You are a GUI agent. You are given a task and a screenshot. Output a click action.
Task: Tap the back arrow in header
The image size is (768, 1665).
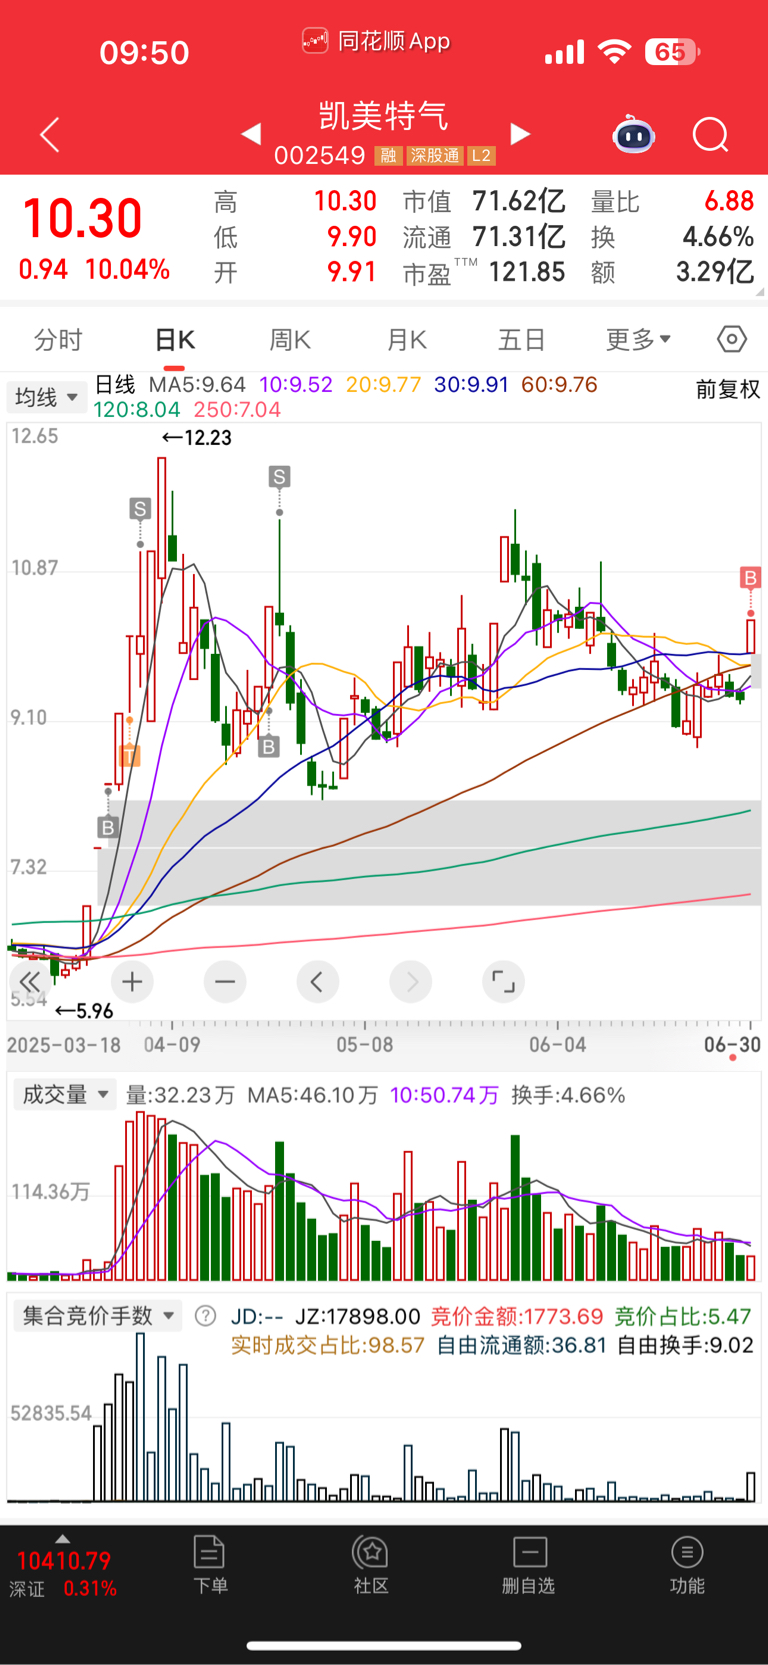50,134
